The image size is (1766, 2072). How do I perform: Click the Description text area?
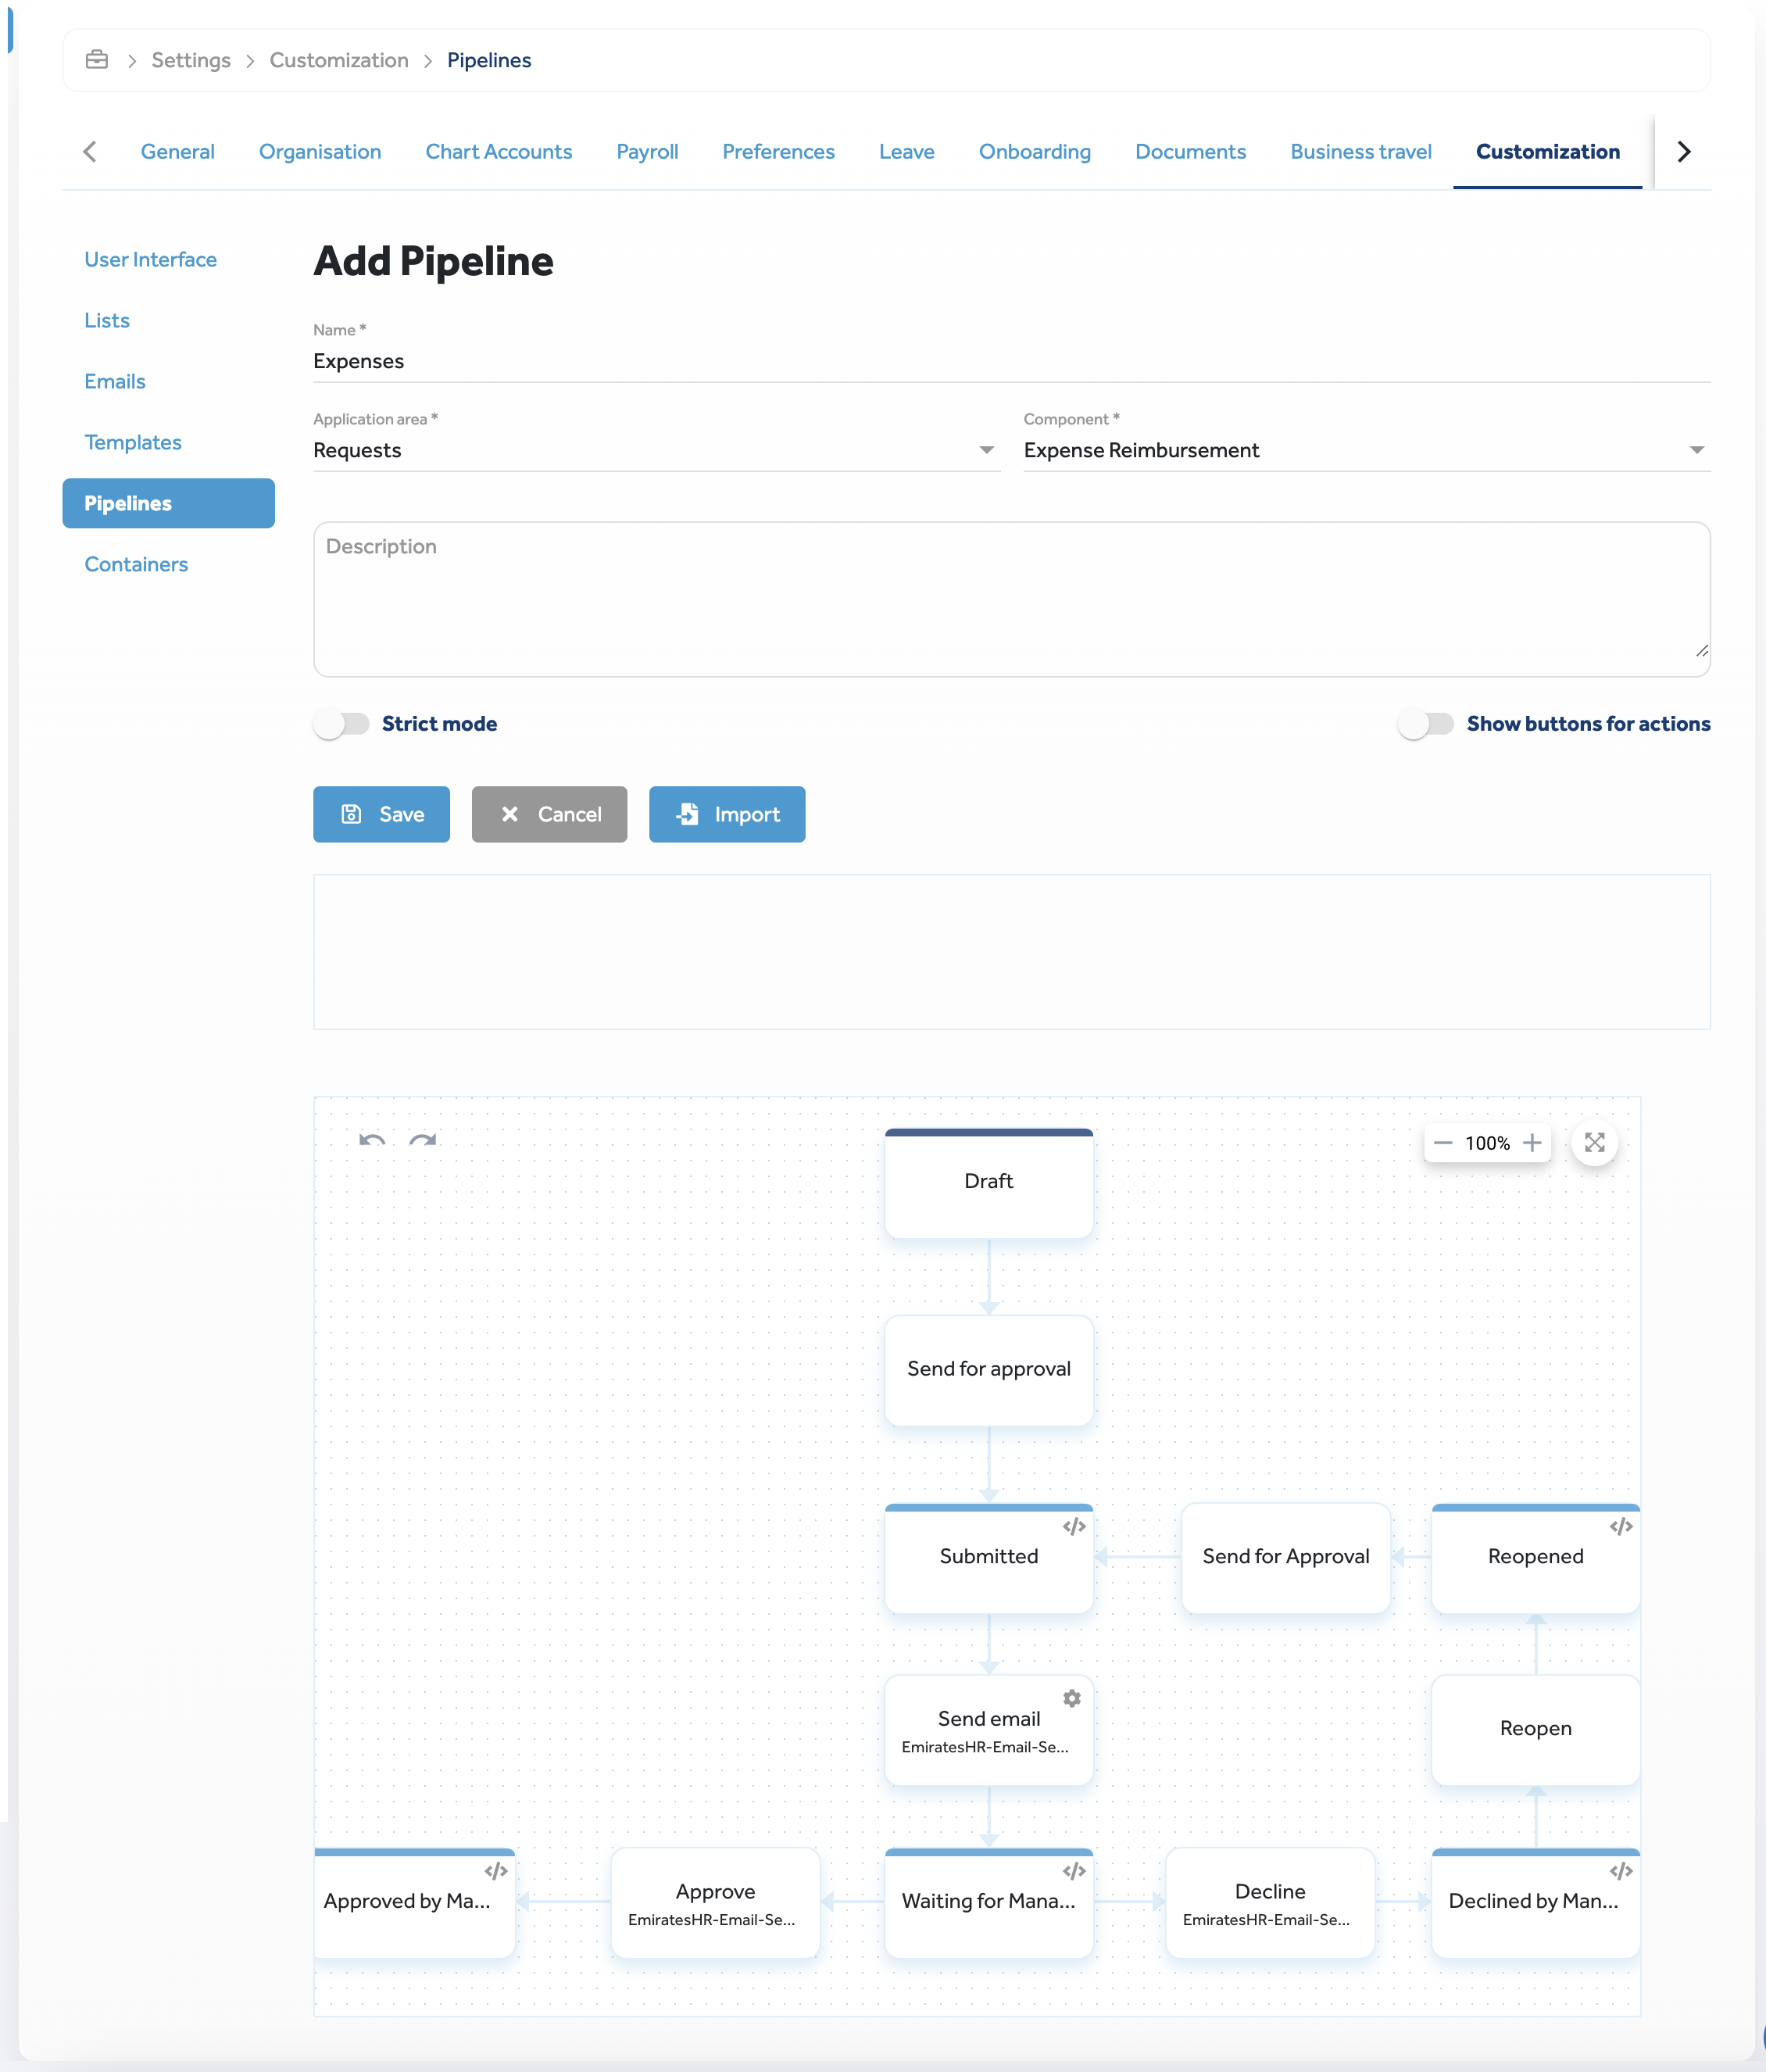(1011, 599)
